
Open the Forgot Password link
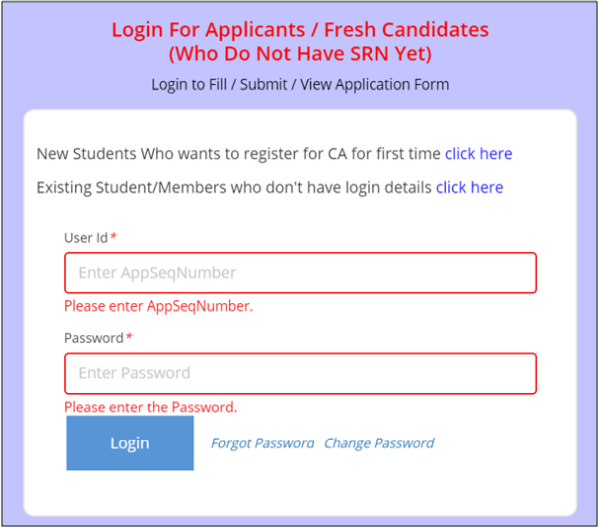262,443
